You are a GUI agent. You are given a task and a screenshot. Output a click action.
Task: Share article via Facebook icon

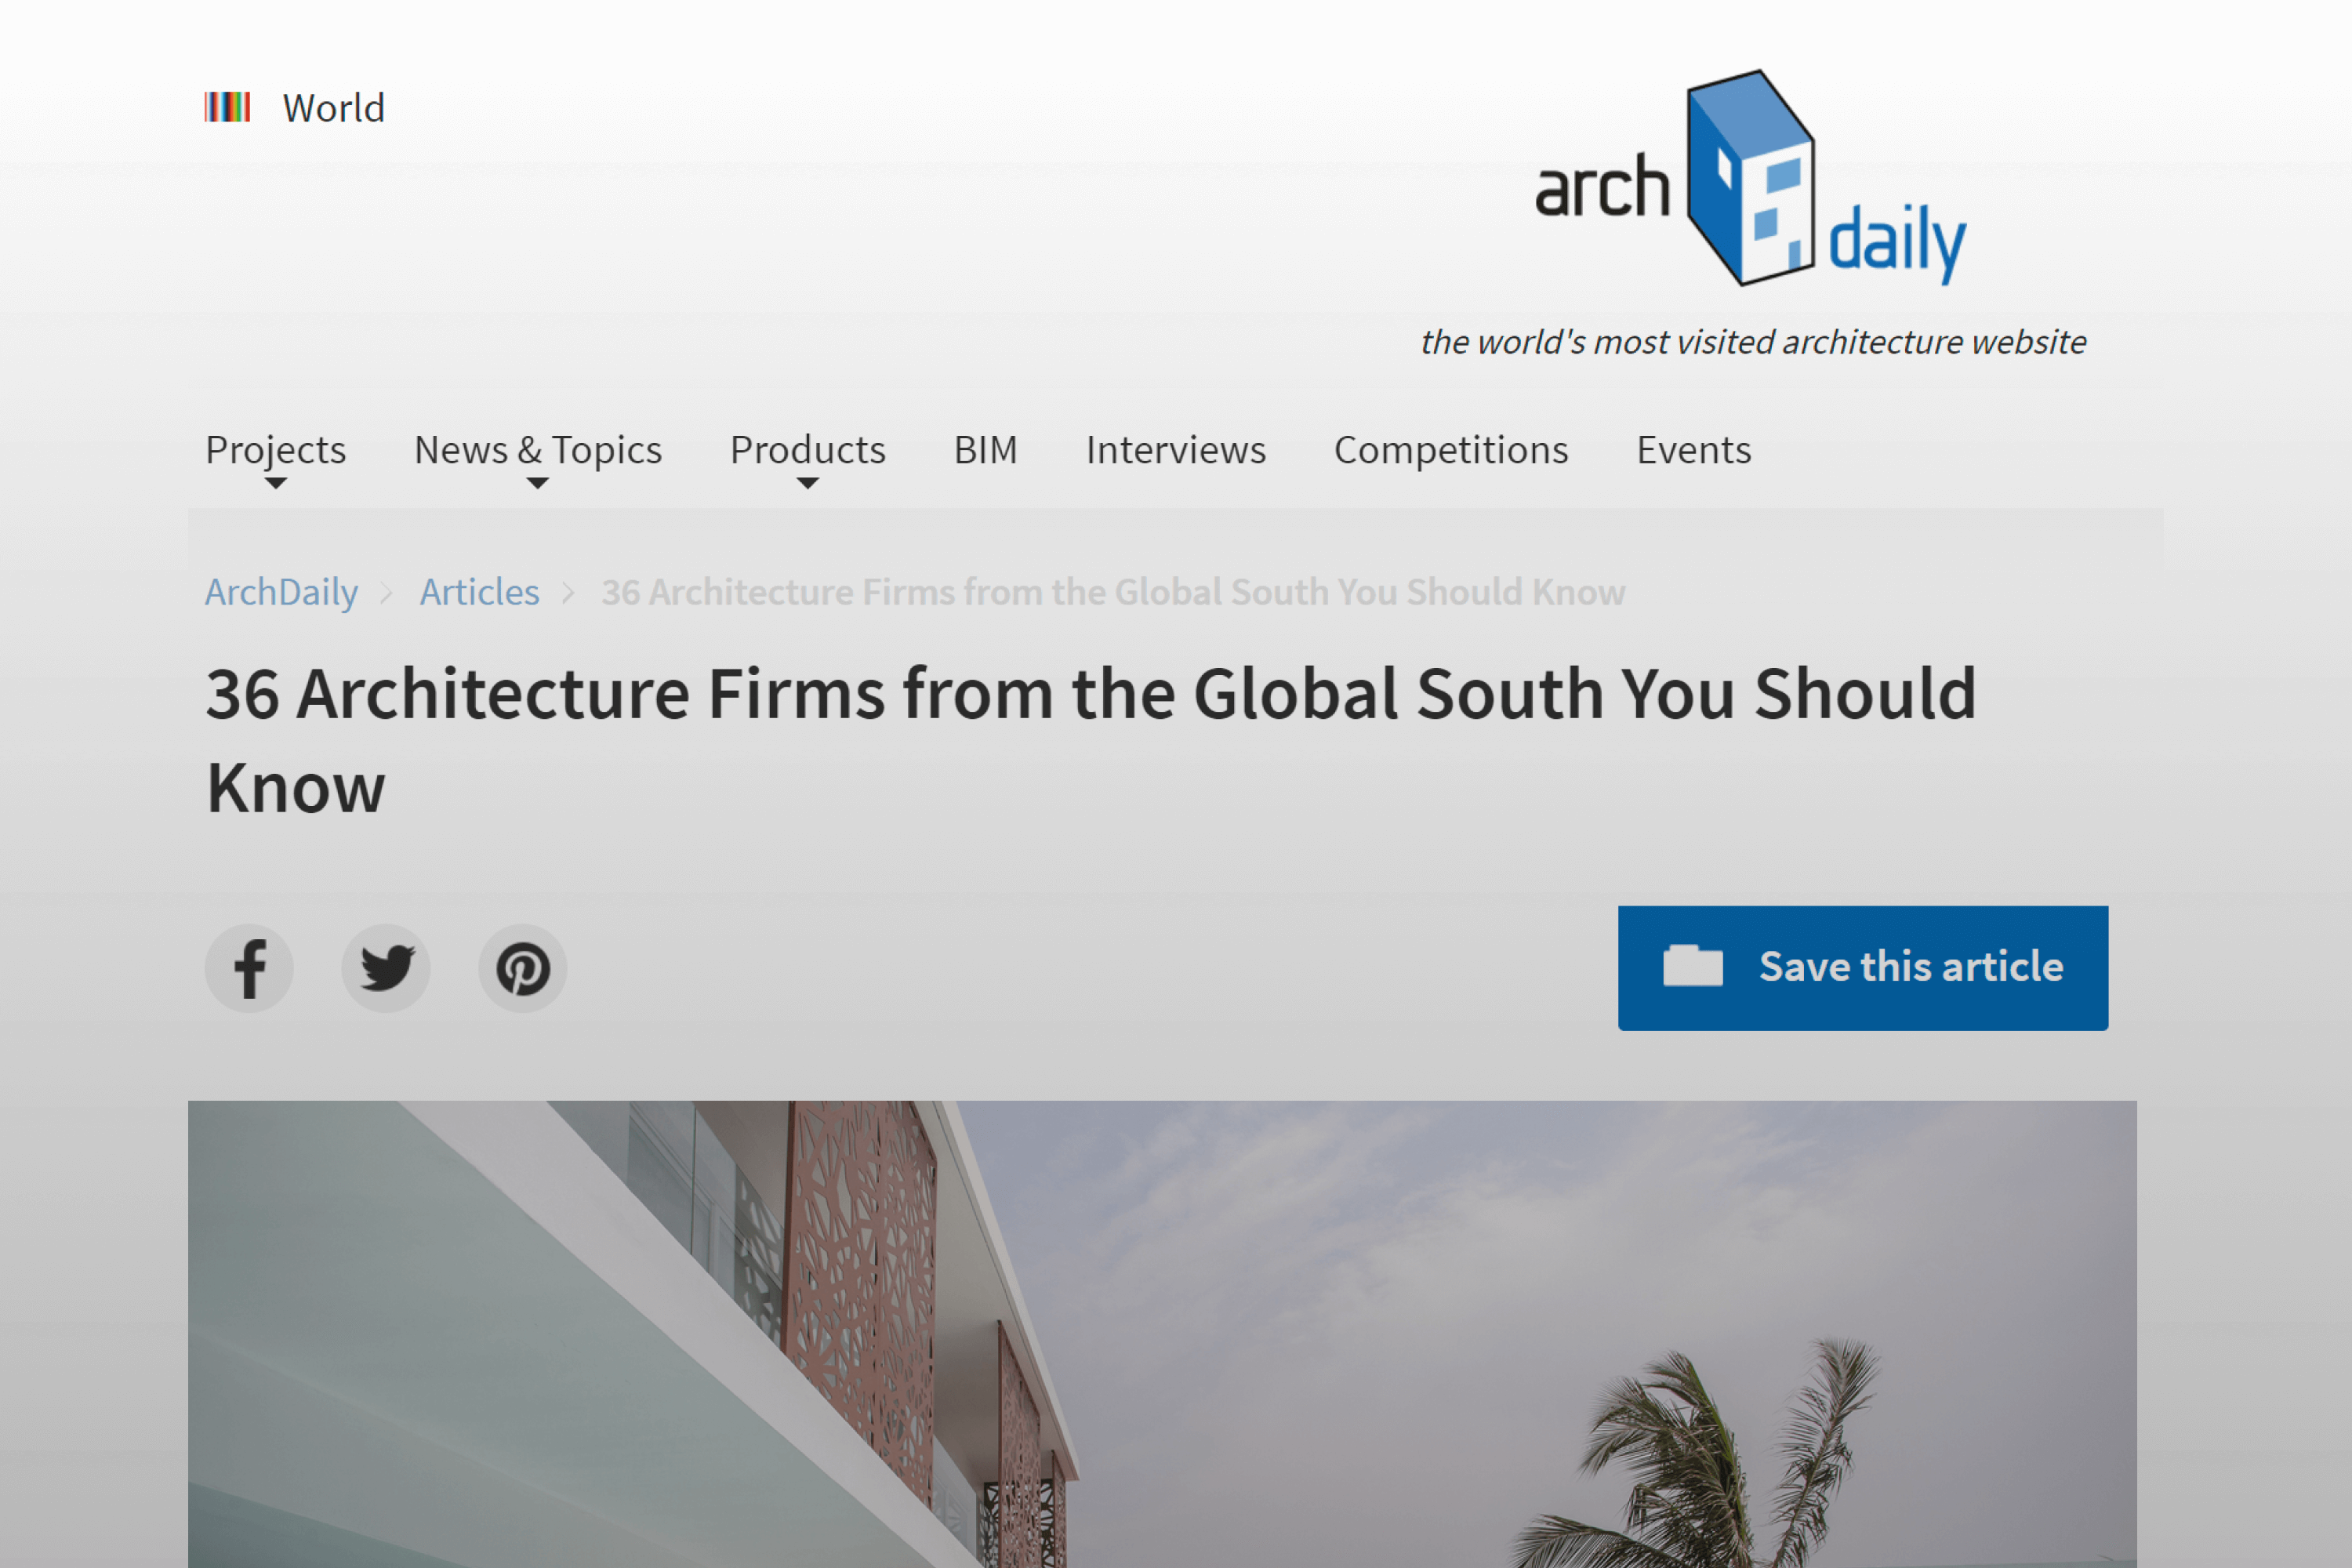click(249, 968)
